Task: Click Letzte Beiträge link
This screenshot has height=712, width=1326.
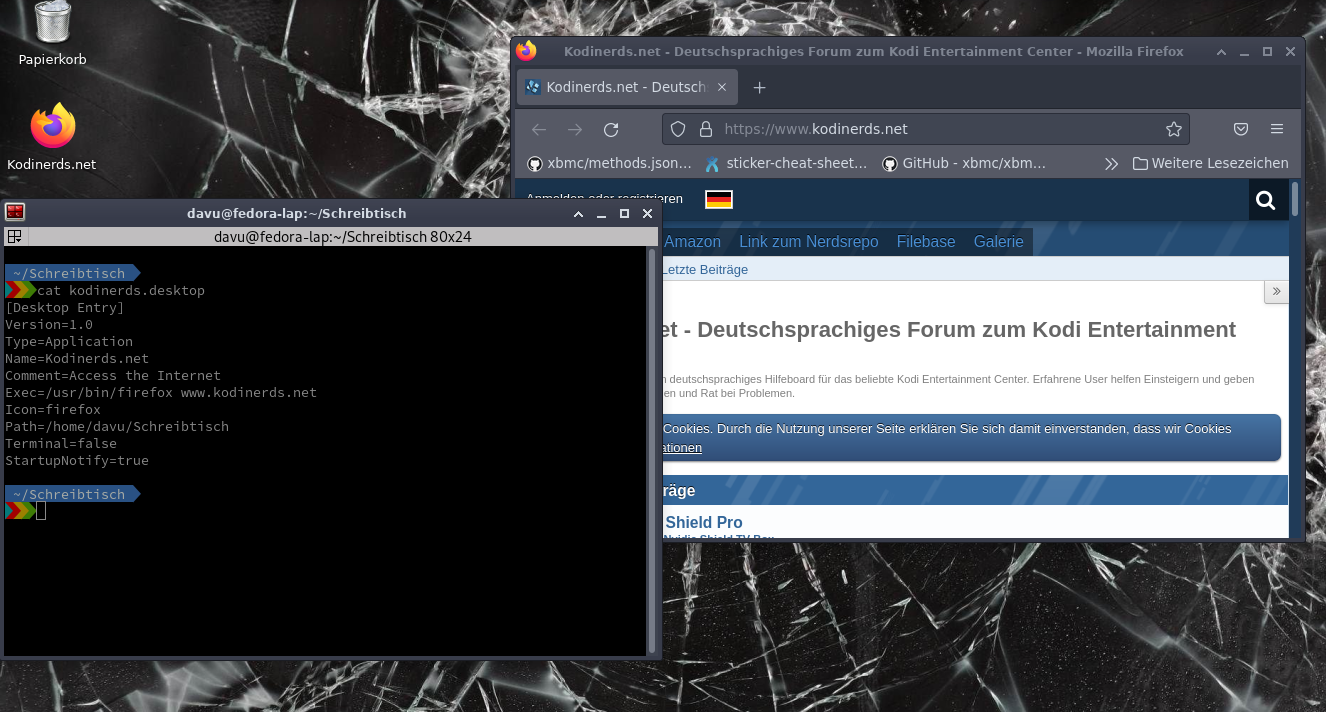Action: pos(704,269)
